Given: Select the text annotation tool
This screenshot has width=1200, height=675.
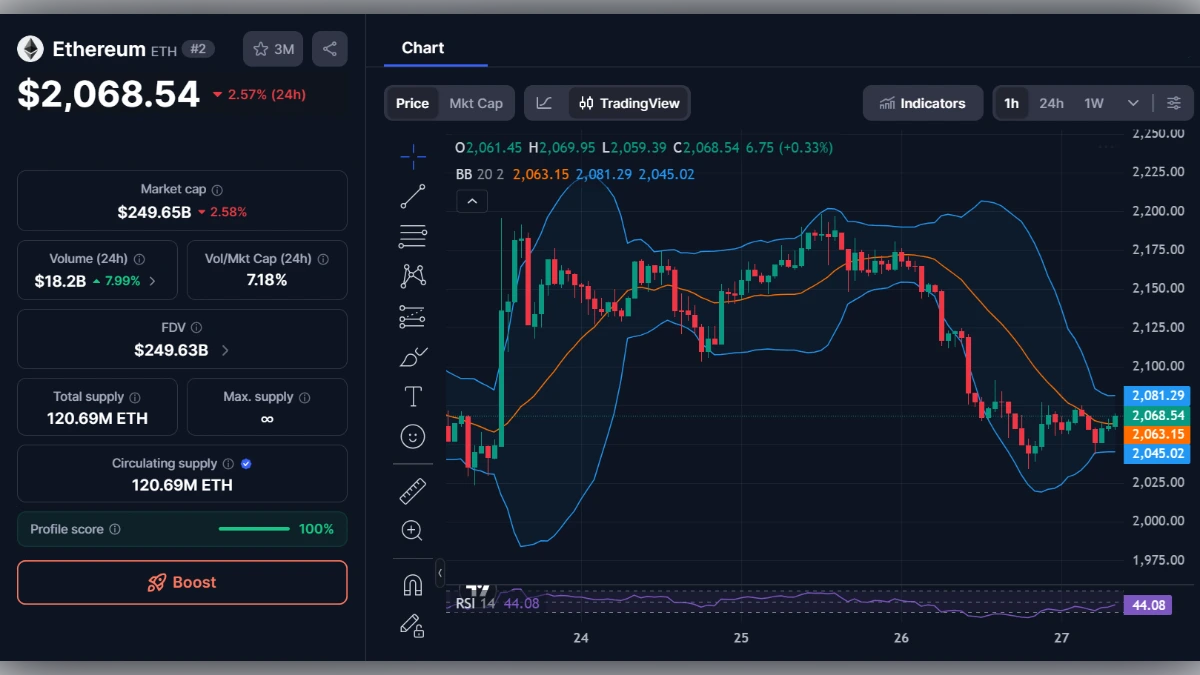Looking at the screenshot, I should click(413, 396).
